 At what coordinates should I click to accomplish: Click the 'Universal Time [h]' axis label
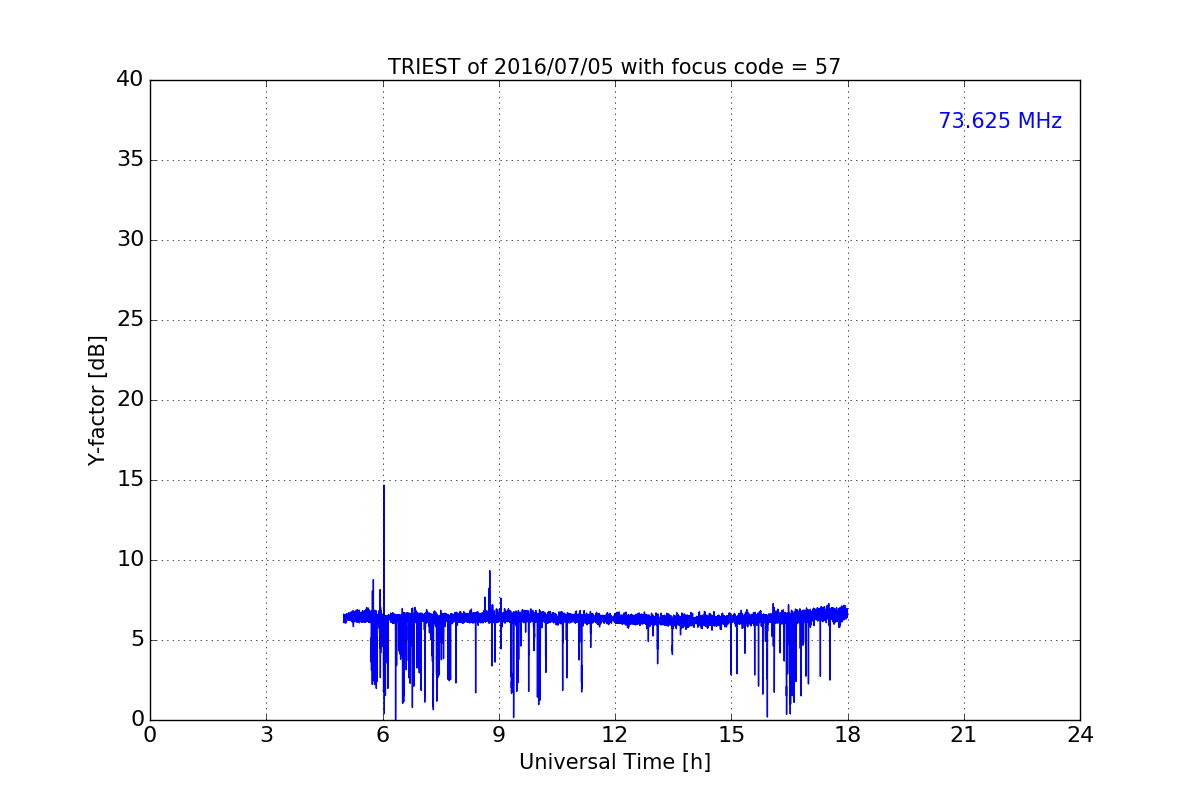click(615, 762)
